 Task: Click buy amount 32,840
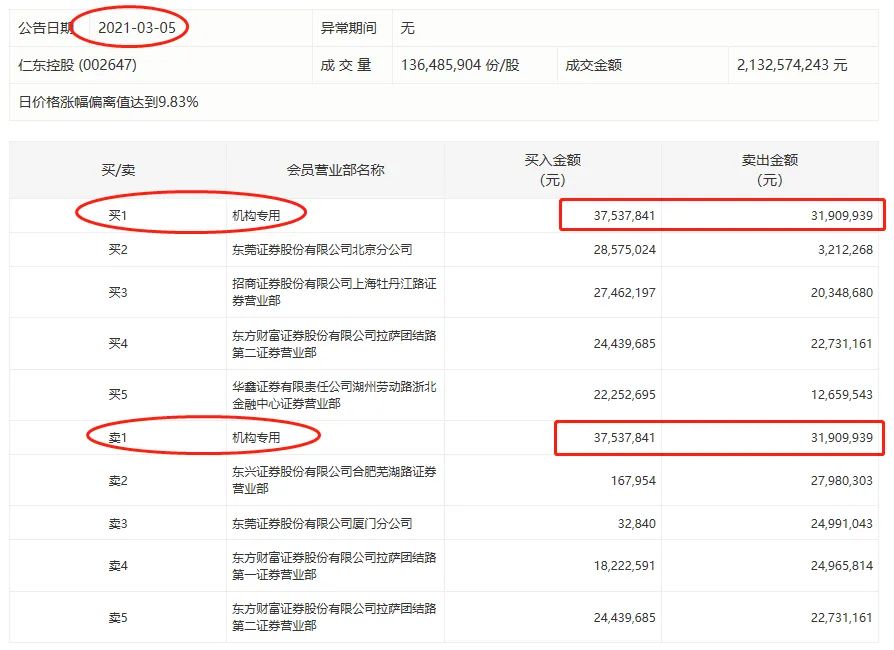click(637, 523)
